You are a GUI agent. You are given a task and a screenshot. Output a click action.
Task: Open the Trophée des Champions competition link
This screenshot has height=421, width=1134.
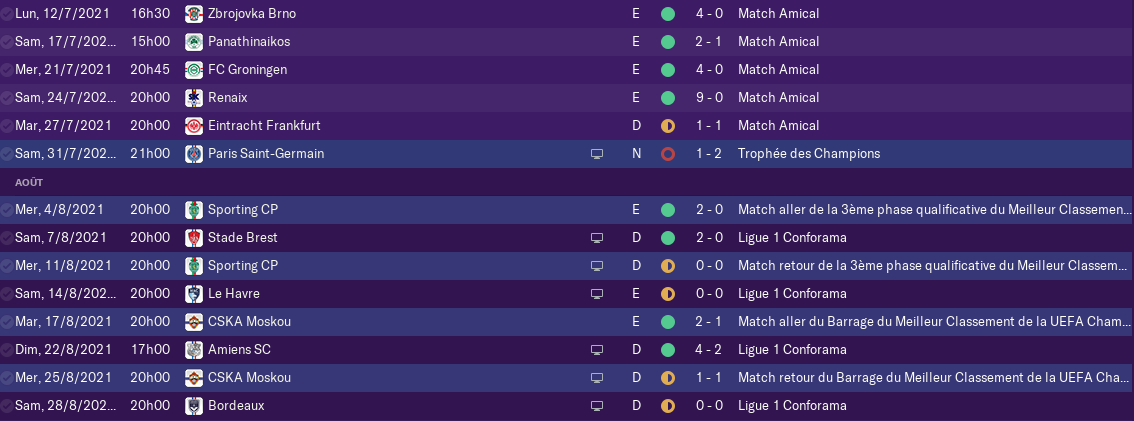pos(809,154)
